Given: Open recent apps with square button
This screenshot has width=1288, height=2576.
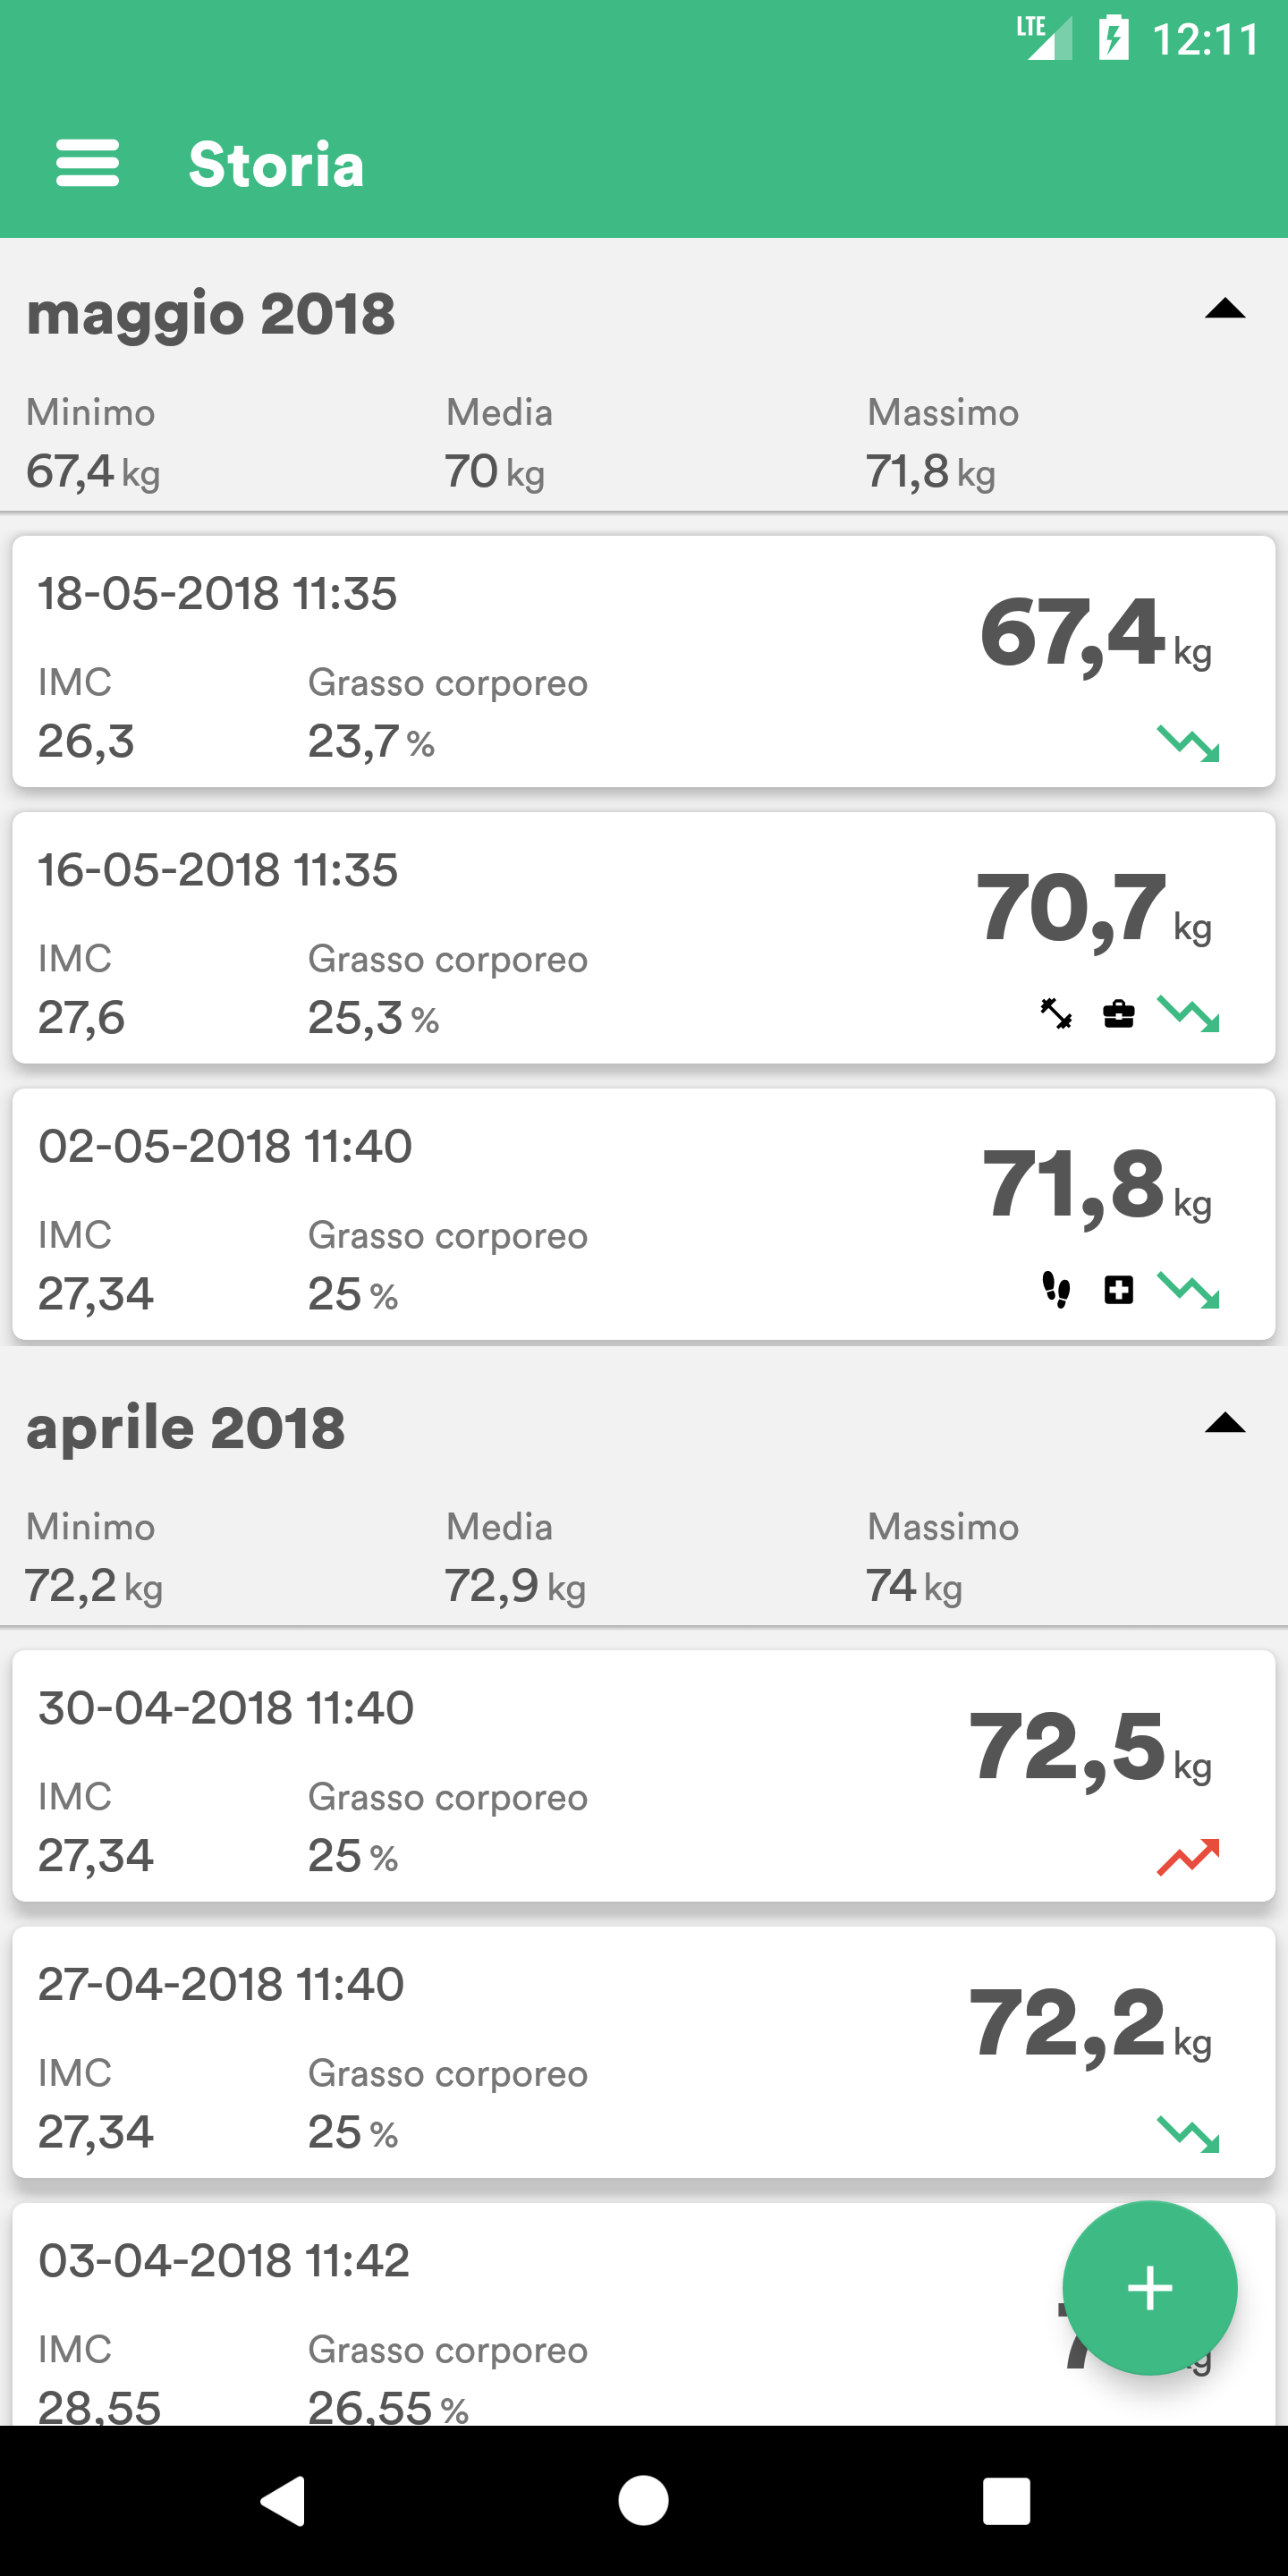Looking at the screenshot, I should click(1005, 2502).
